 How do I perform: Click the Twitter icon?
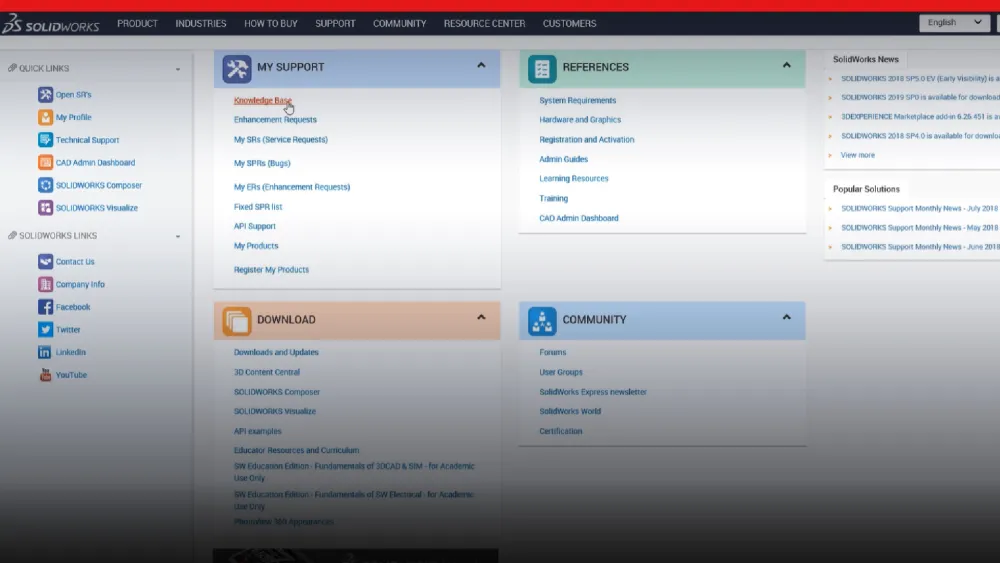pyautogui.click(x=45, y=330)
